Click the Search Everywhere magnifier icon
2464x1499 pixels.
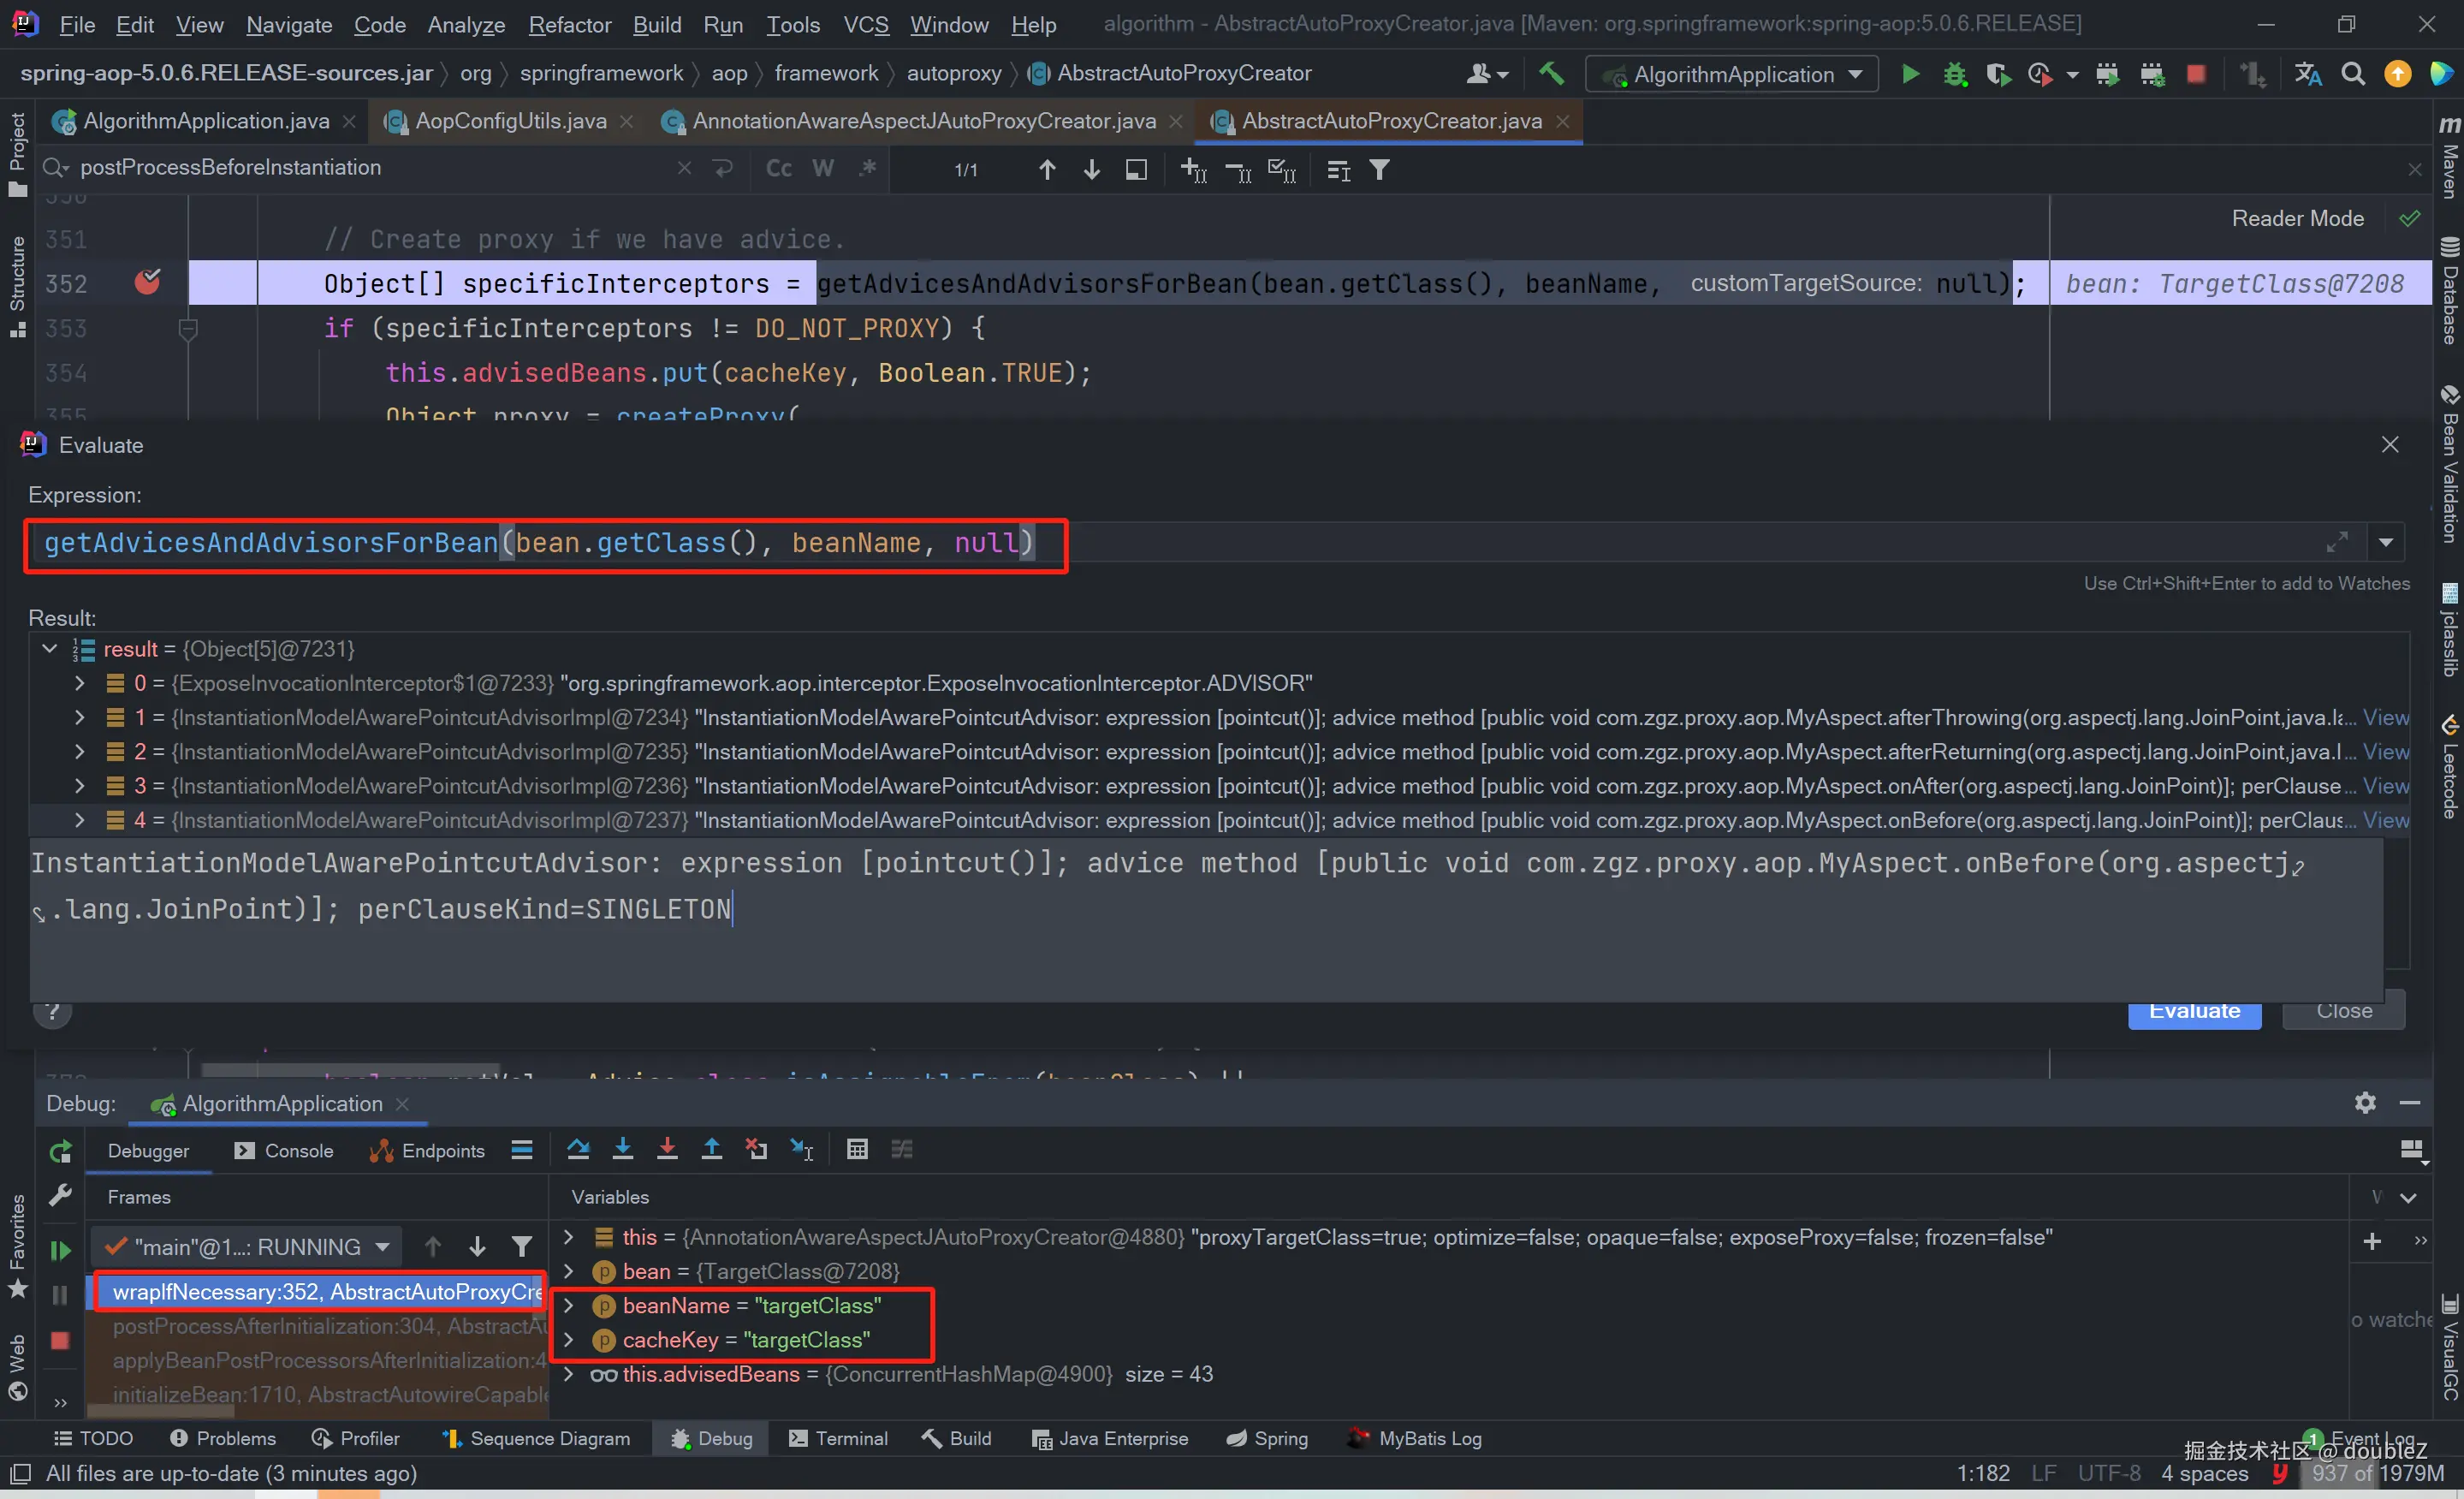2353,74
